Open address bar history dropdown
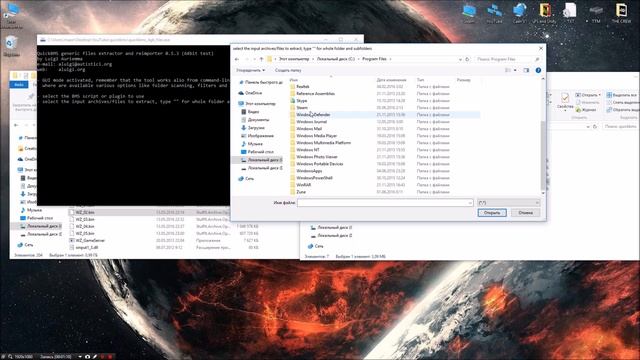Screen dimensions: 640x360 click(460, 59)
